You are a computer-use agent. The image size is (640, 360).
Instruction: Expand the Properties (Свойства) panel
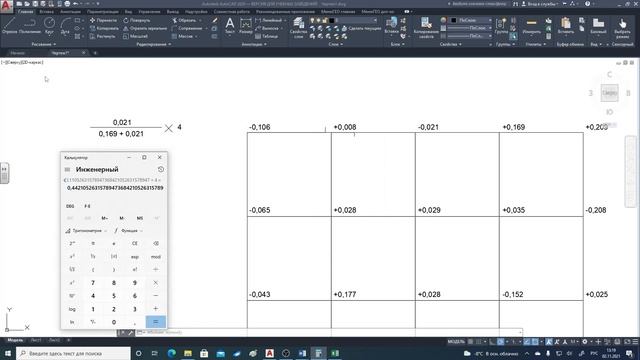(451, 44)
